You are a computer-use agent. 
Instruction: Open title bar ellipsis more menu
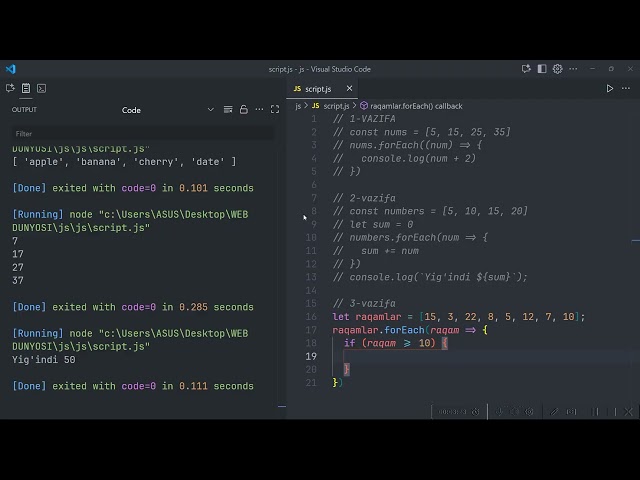(x=573, y=69)
